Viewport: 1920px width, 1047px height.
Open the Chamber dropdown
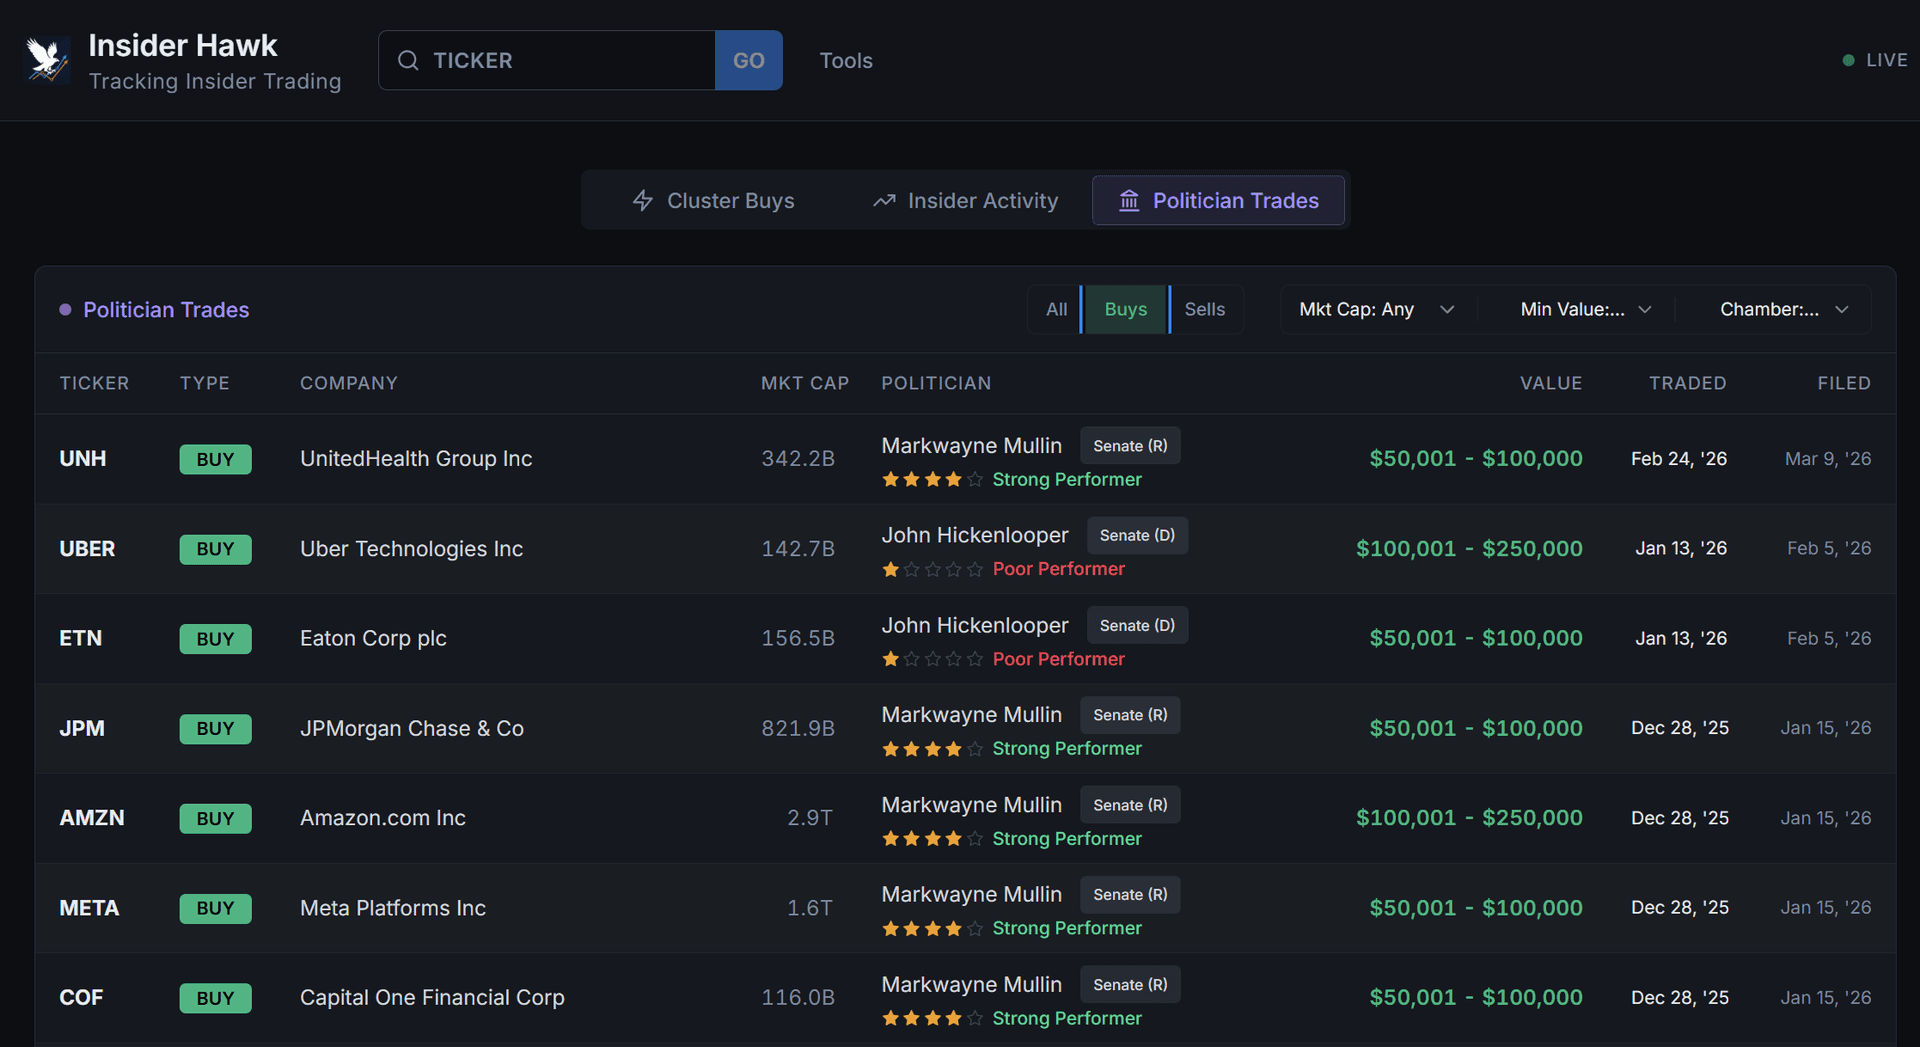tap(1784, 309)
